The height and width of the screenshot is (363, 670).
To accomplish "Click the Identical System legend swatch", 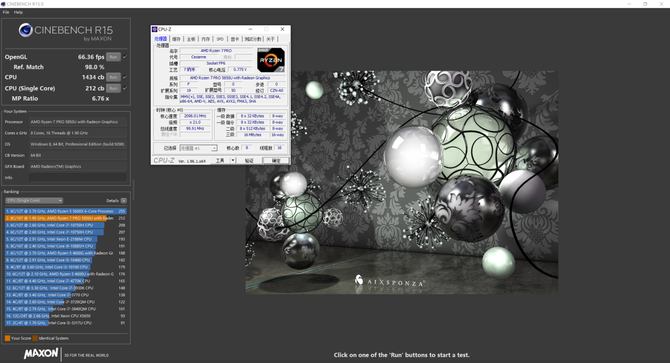I will [35, 338].
